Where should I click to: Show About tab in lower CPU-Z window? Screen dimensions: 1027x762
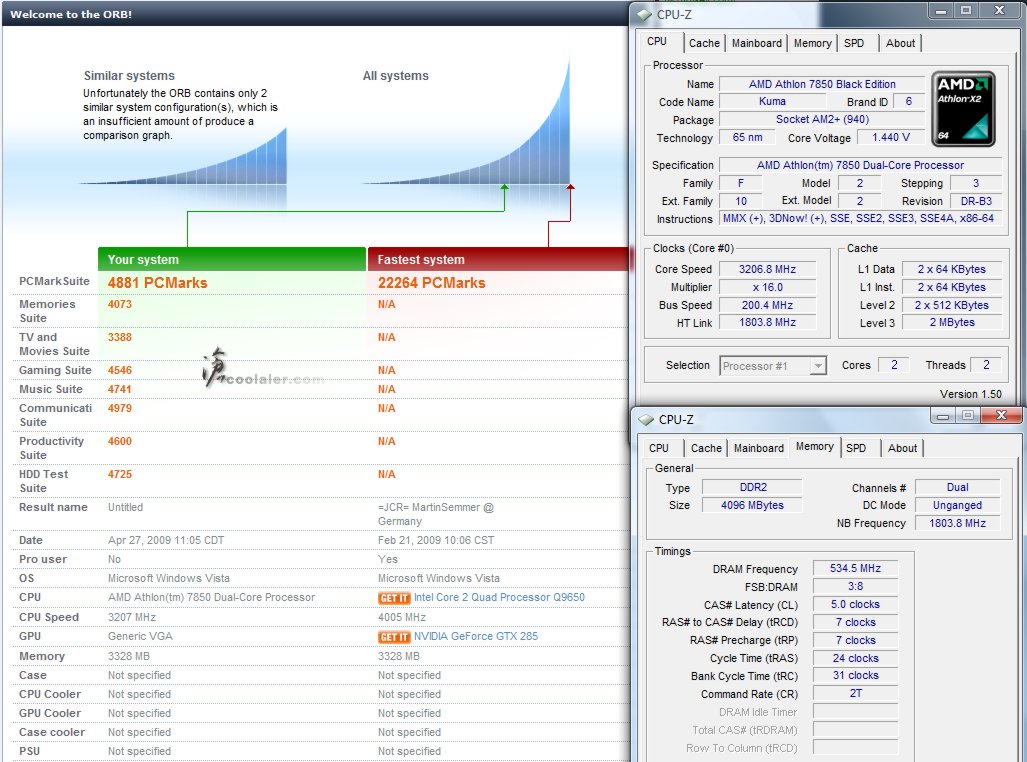pos(903,448)
